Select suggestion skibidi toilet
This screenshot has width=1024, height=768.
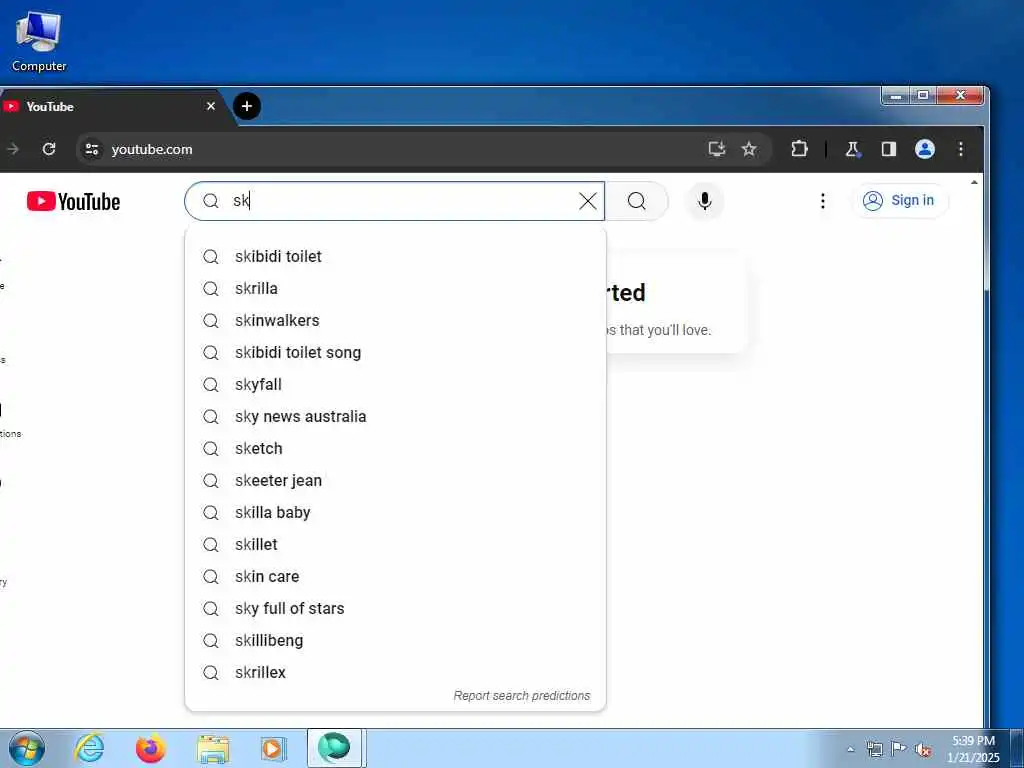pos(395,256)
